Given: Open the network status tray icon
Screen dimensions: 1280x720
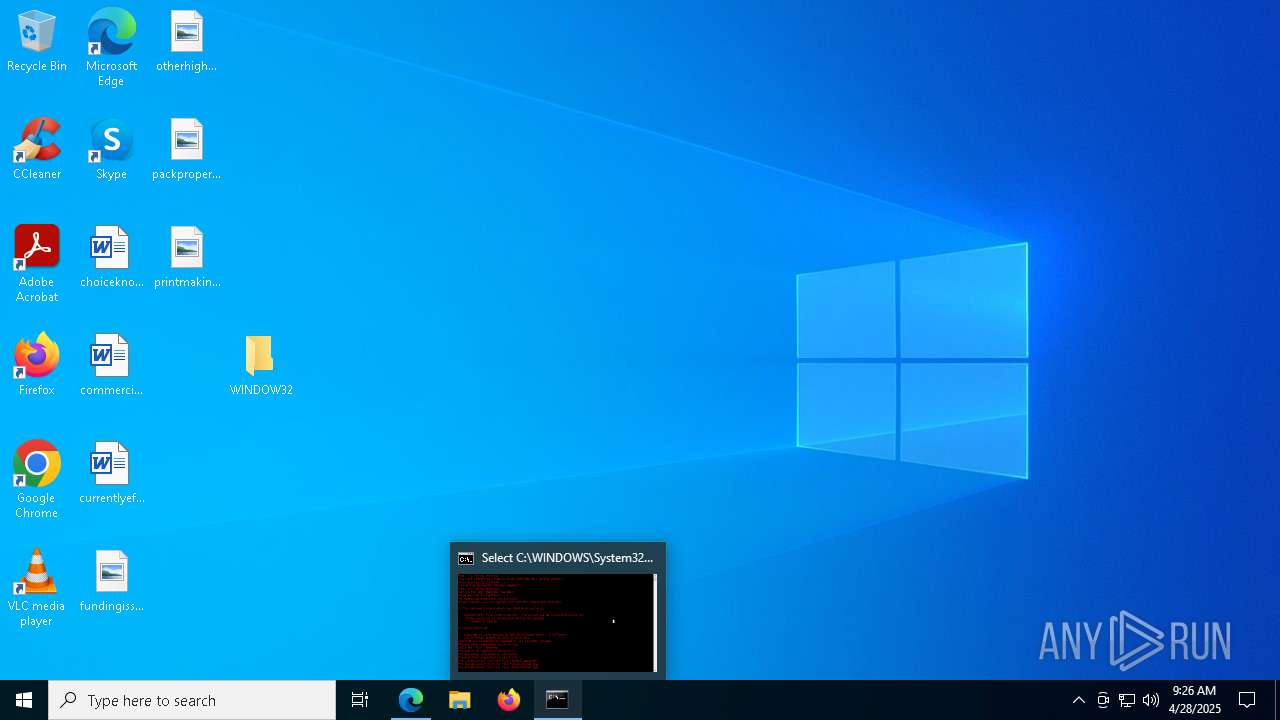Looking at the screenshot, I should click(x=1127, y=700).
